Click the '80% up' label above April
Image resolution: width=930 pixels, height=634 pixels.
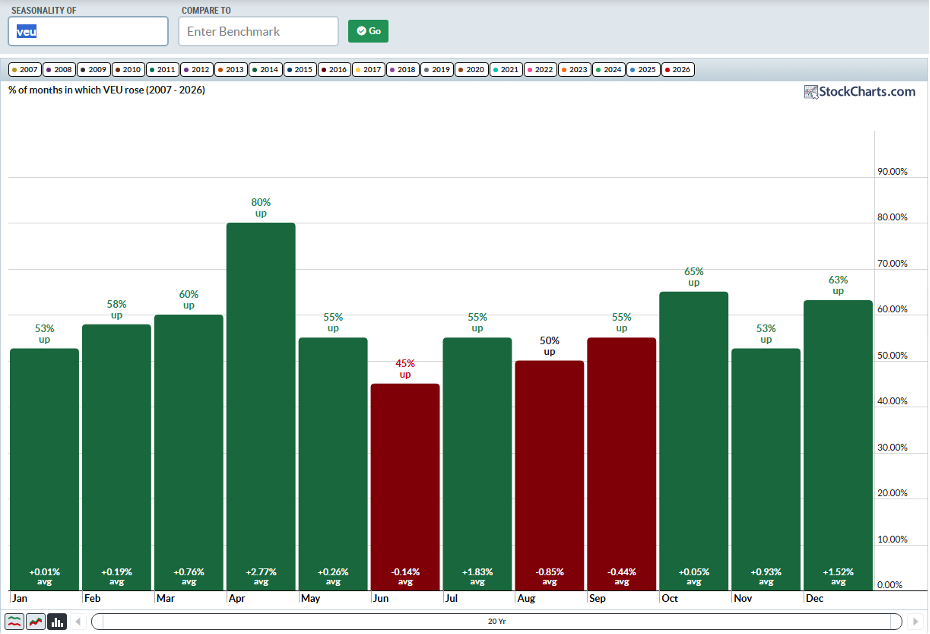click(x=261, y=208)
